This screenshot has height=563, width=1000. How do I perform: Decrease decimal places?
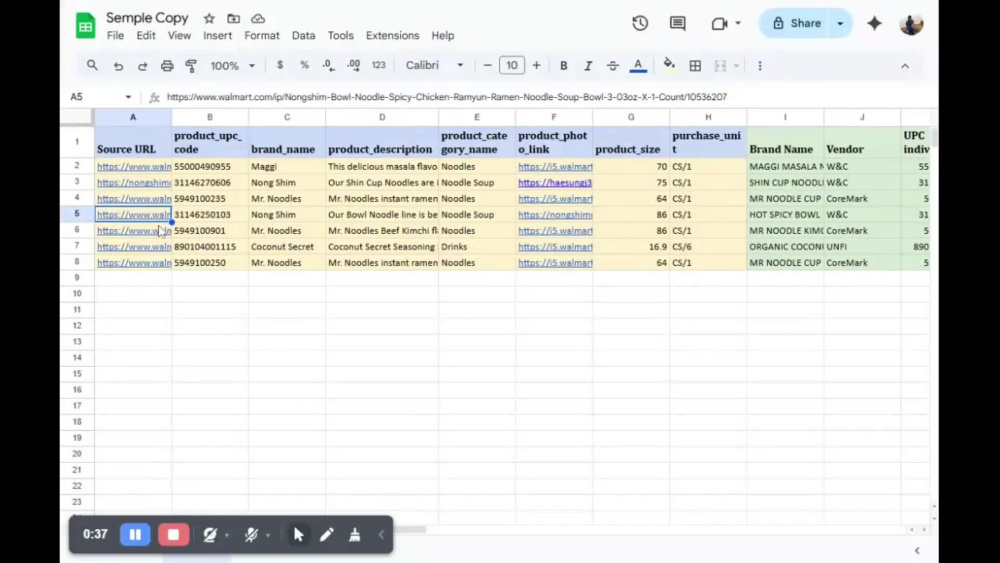[x=328, y=65]
